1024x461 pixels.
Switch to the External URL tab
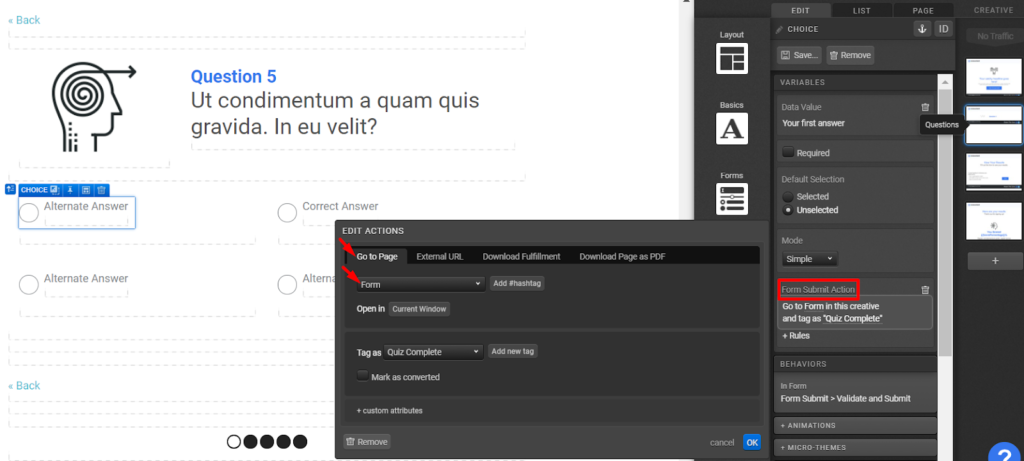(x=440, y=257)
